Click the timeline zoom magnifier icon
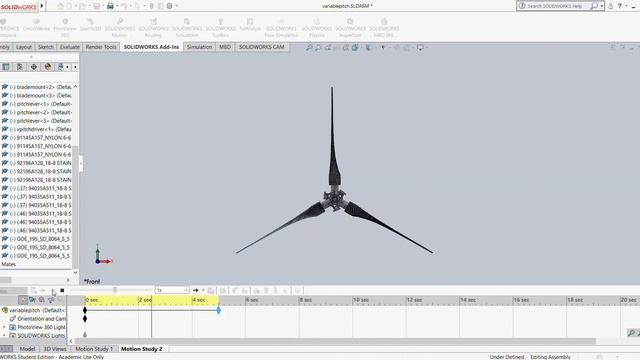 click(631, 333)
